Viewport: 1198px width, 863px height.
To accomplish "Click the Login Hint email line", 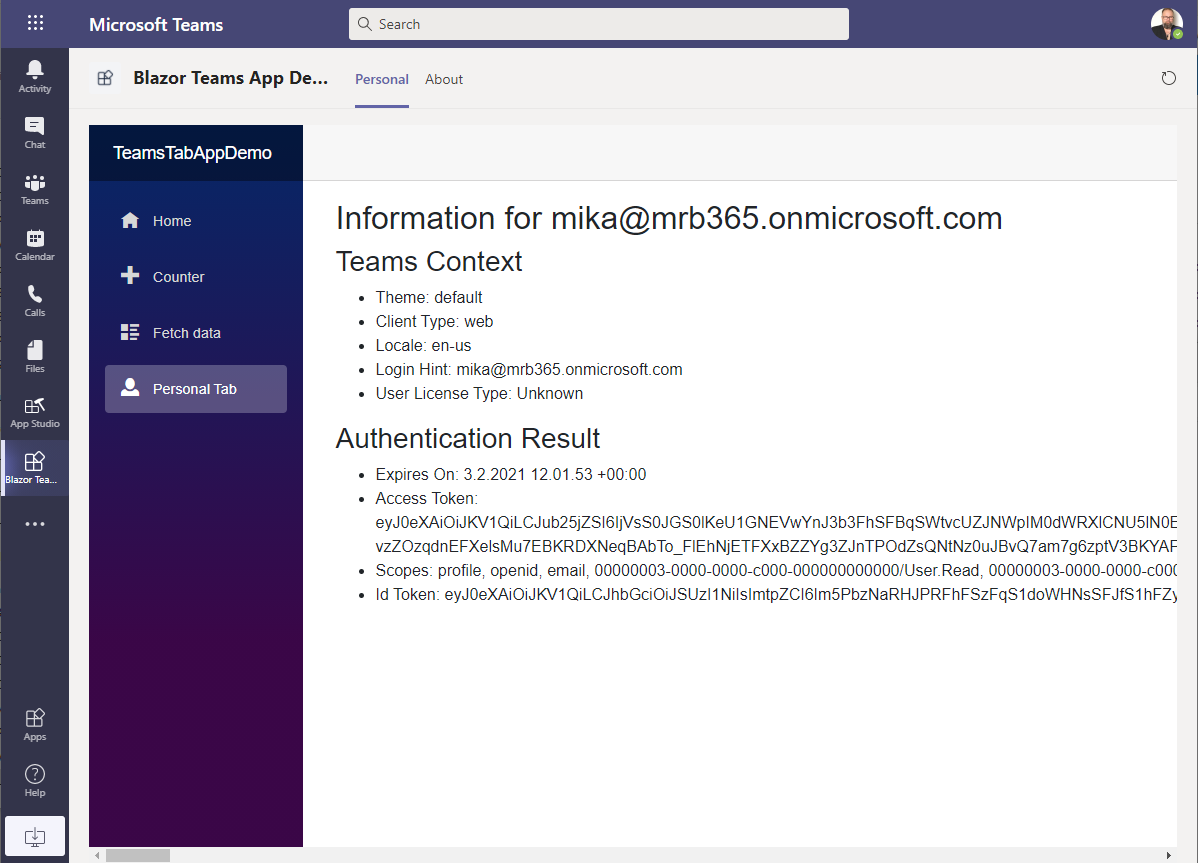I will pyautogui.click(x=529, y=370).
